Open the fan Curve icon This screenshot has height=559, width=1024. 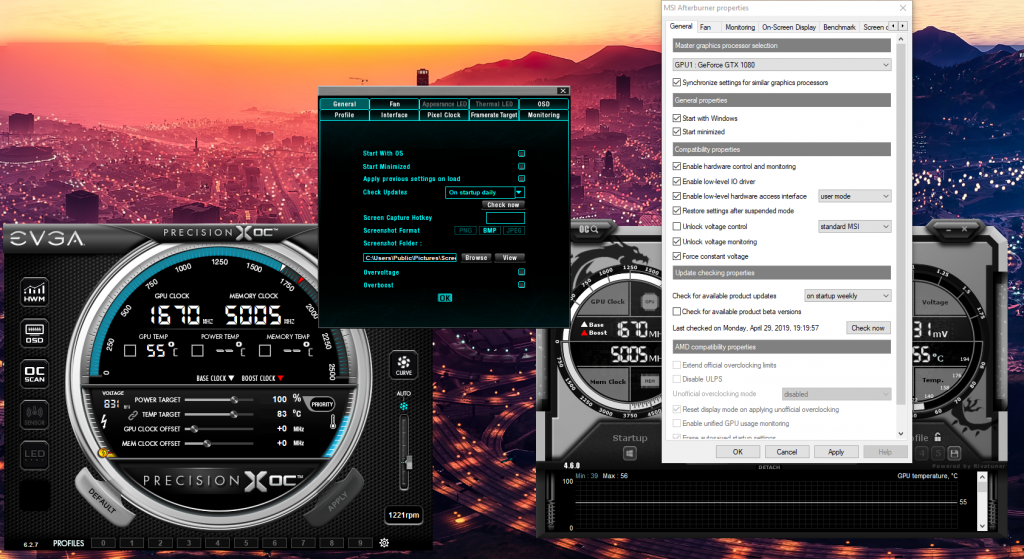pos(404,364)
